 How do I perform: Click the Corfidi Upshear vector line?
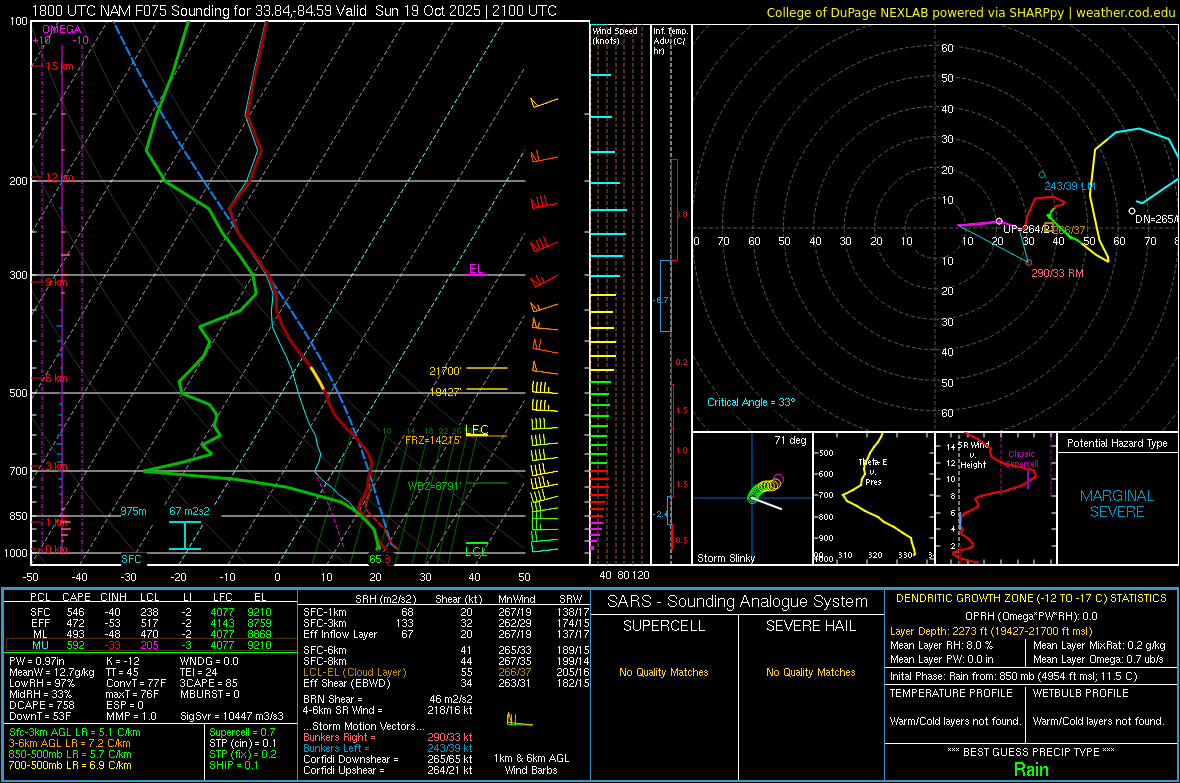tap(388, 770)
